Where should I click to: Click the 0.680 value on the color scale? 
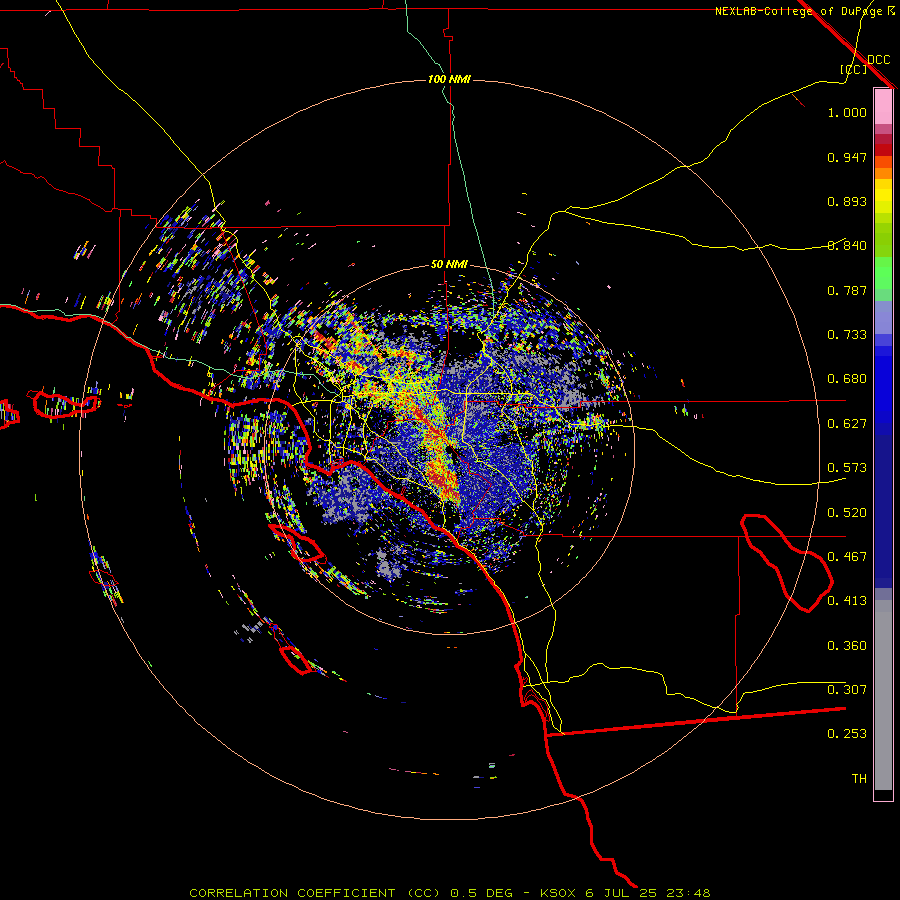coord(847,379)
